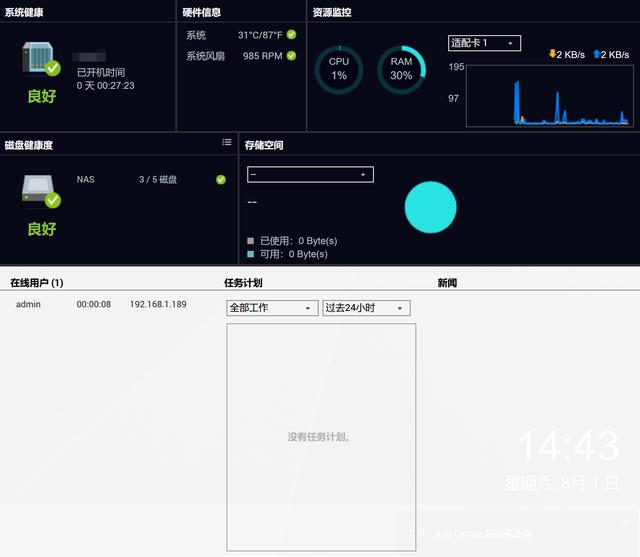The image size is (640, 557).
Task: Click the NAS system health device icon
Action: point(41,59)
